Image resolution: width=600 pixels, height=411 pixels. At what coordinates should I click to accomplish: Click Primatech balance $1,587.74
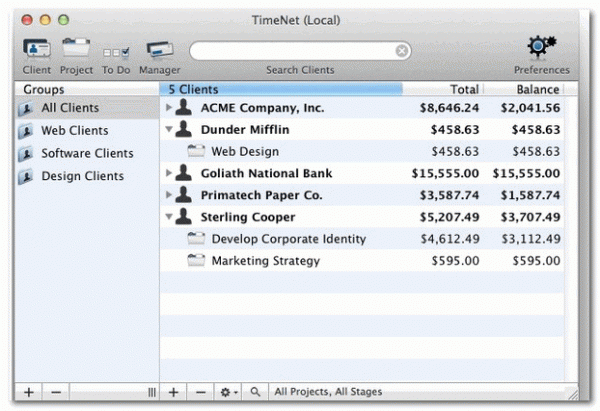click(x=530, y=195)
